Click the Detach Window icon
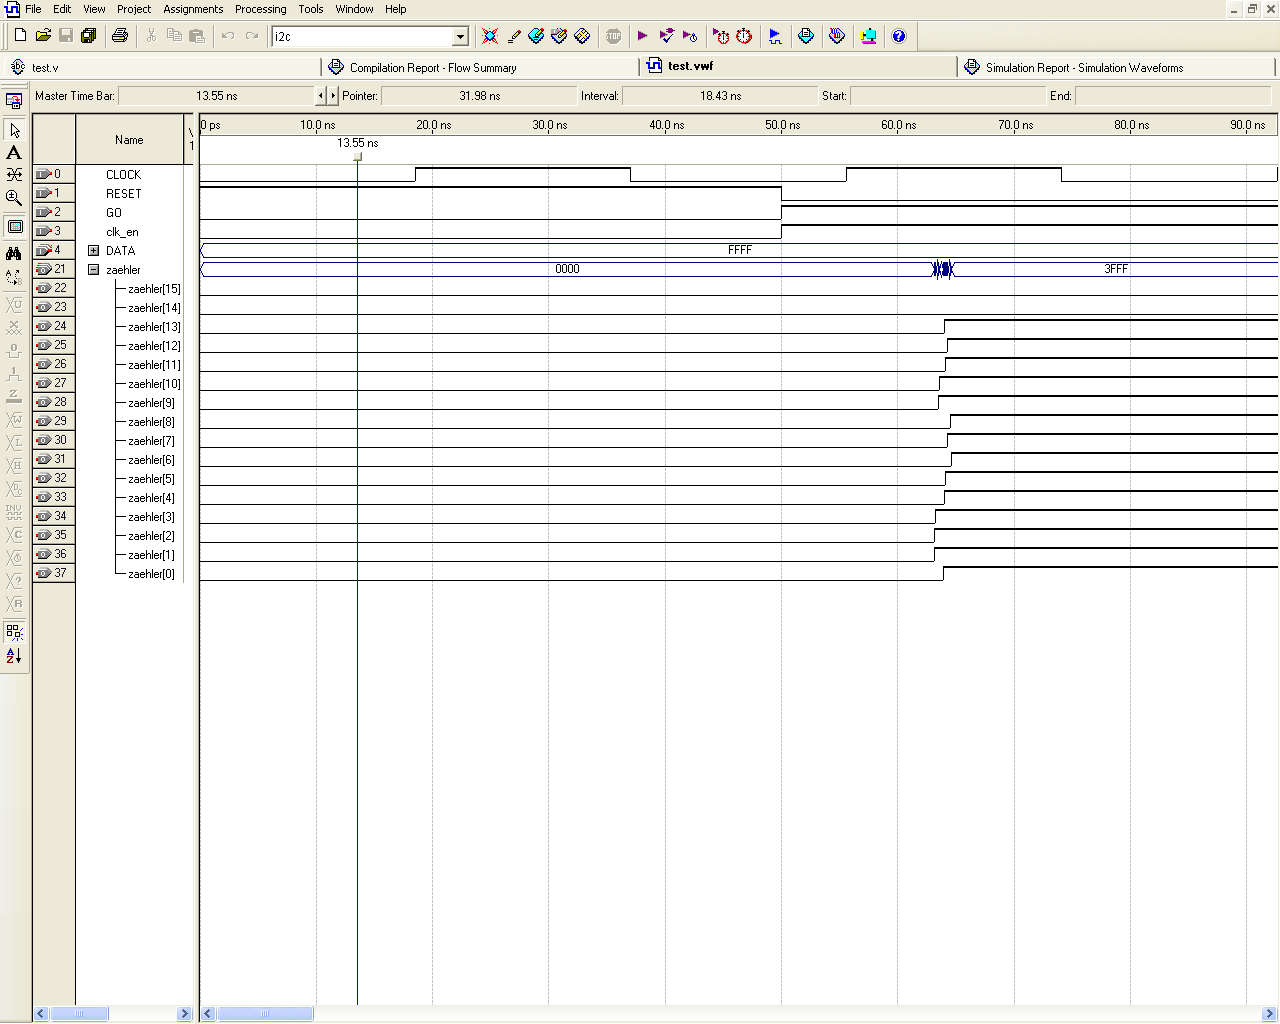The width and height of the screenshot is (1280, 1024). pyautogui.click(x=14, y=101)
